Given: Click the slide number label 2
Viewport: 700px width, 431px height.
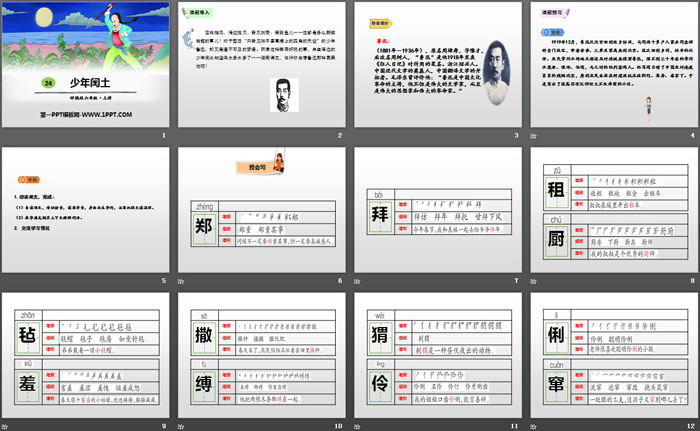Looking at the screenshot, I should point(340,135).
